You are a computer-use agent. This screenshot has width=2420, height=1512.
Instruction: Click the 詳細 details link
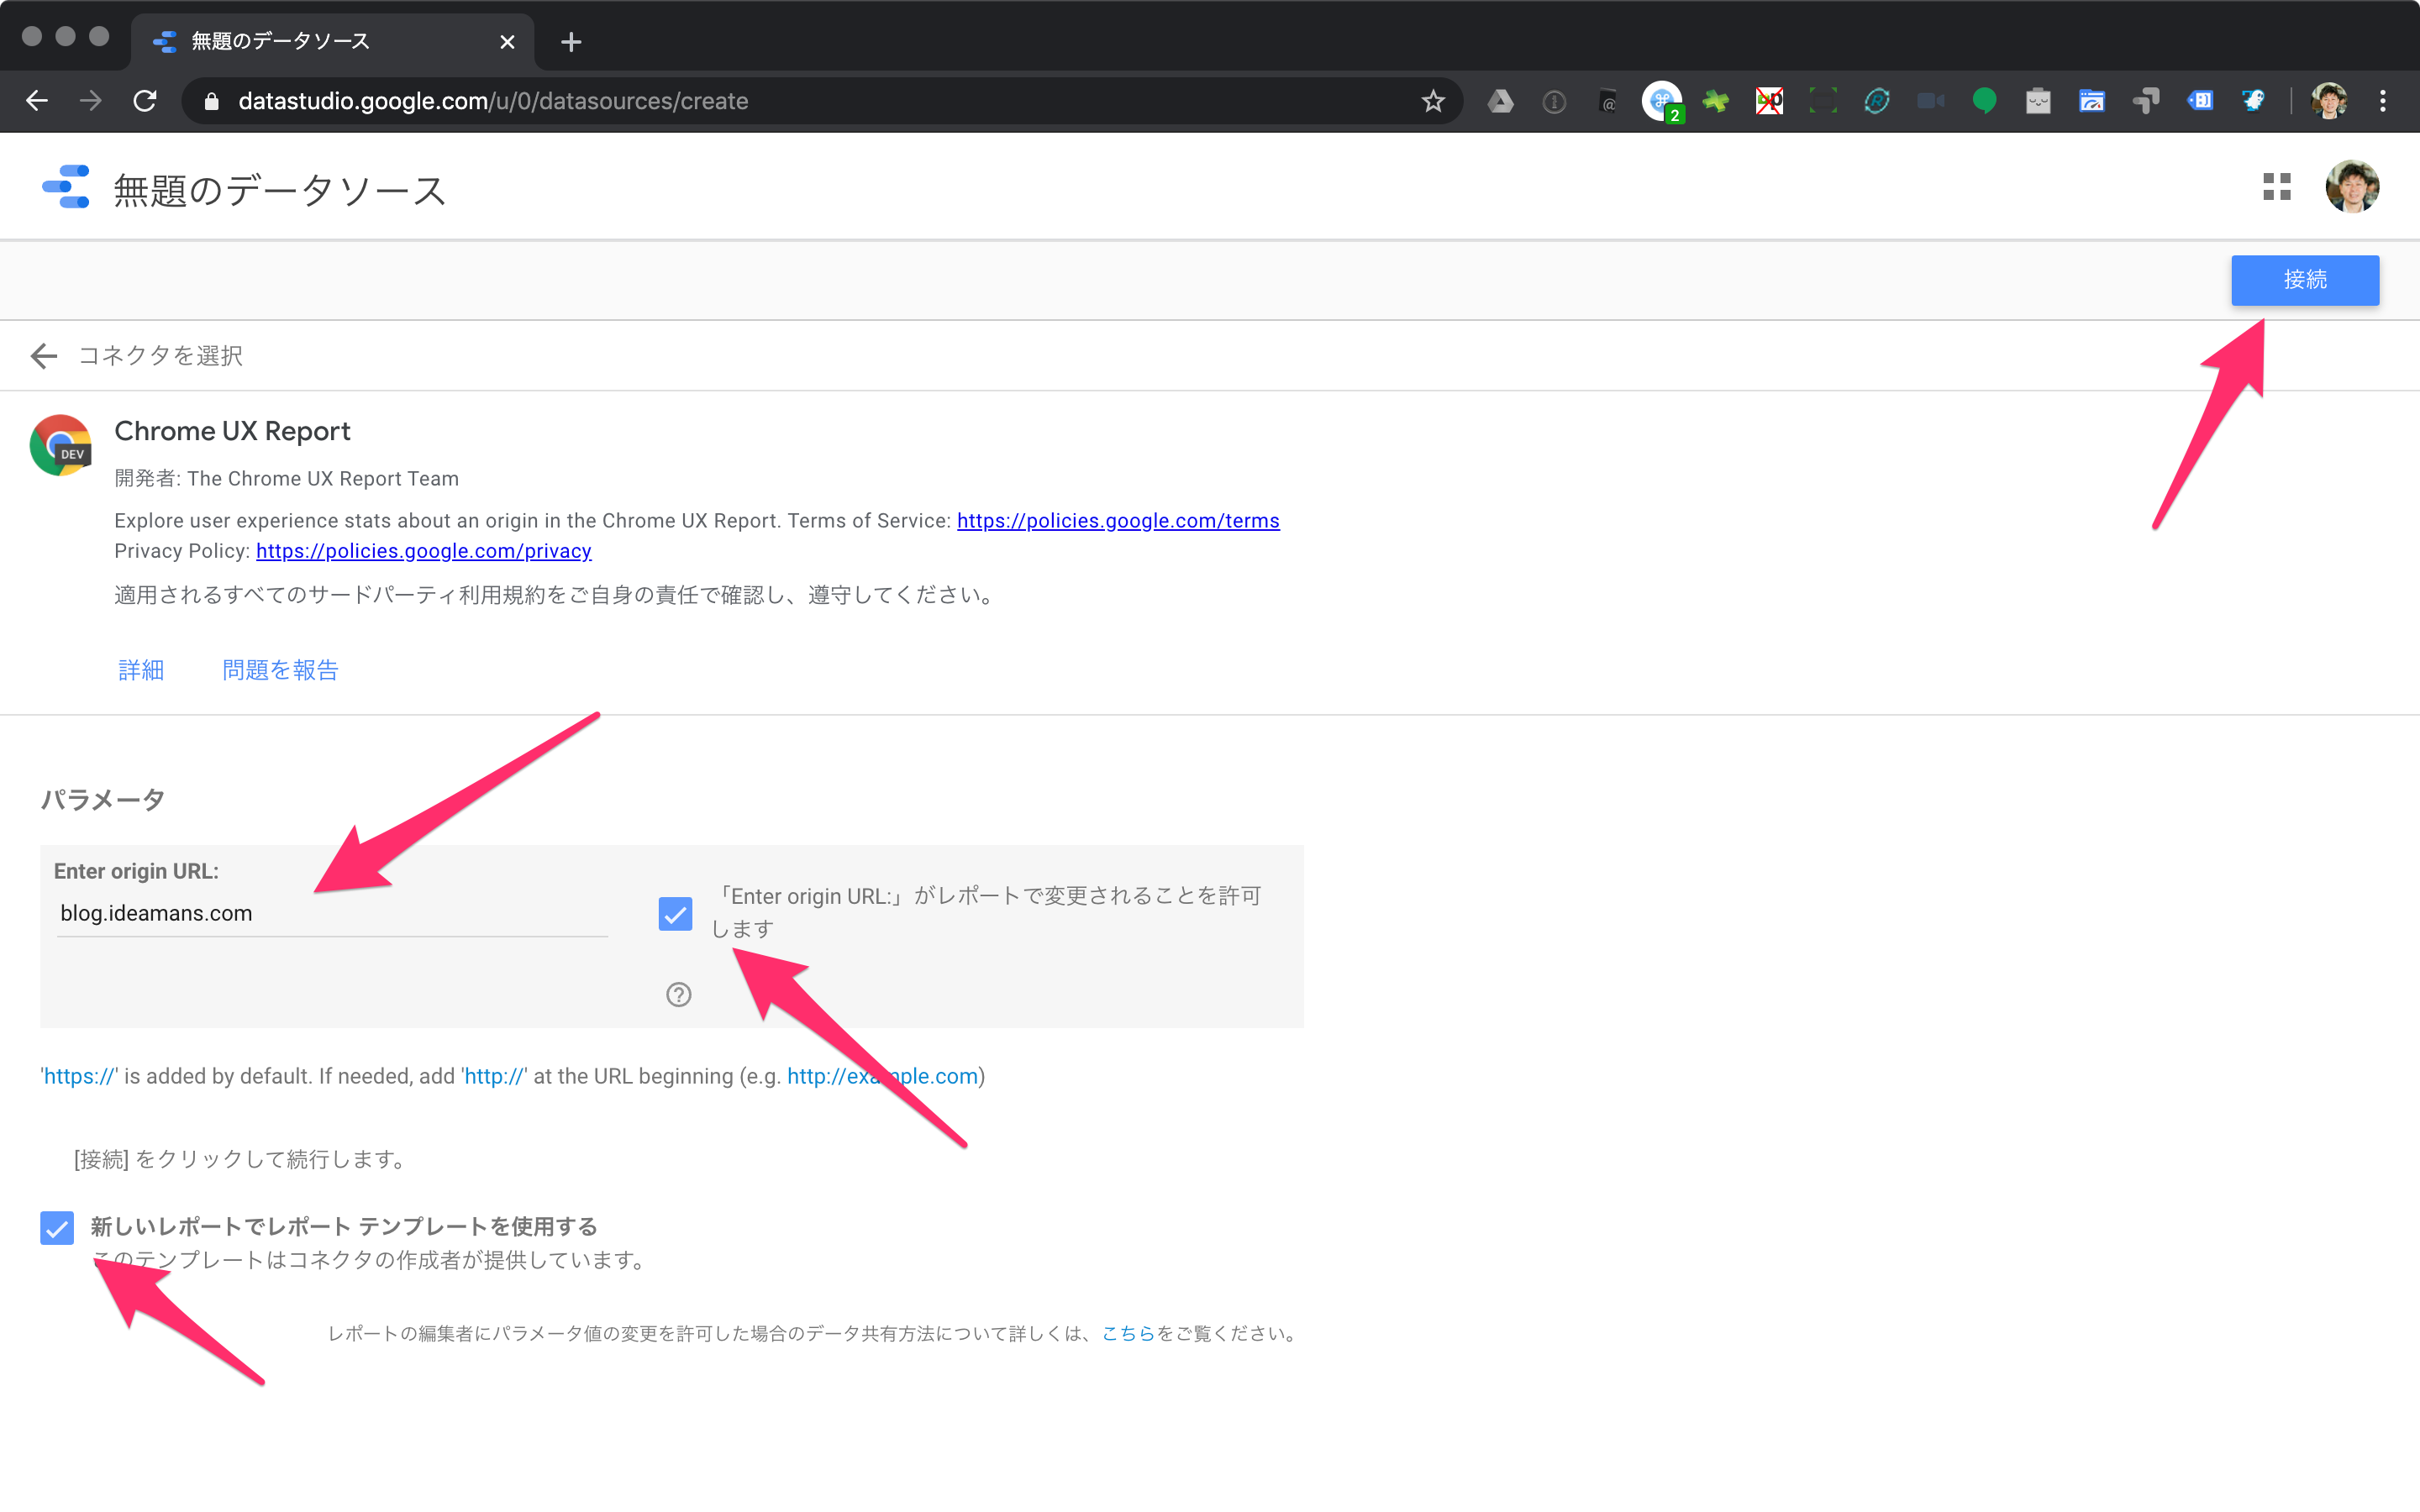click(x=141, y=670)
